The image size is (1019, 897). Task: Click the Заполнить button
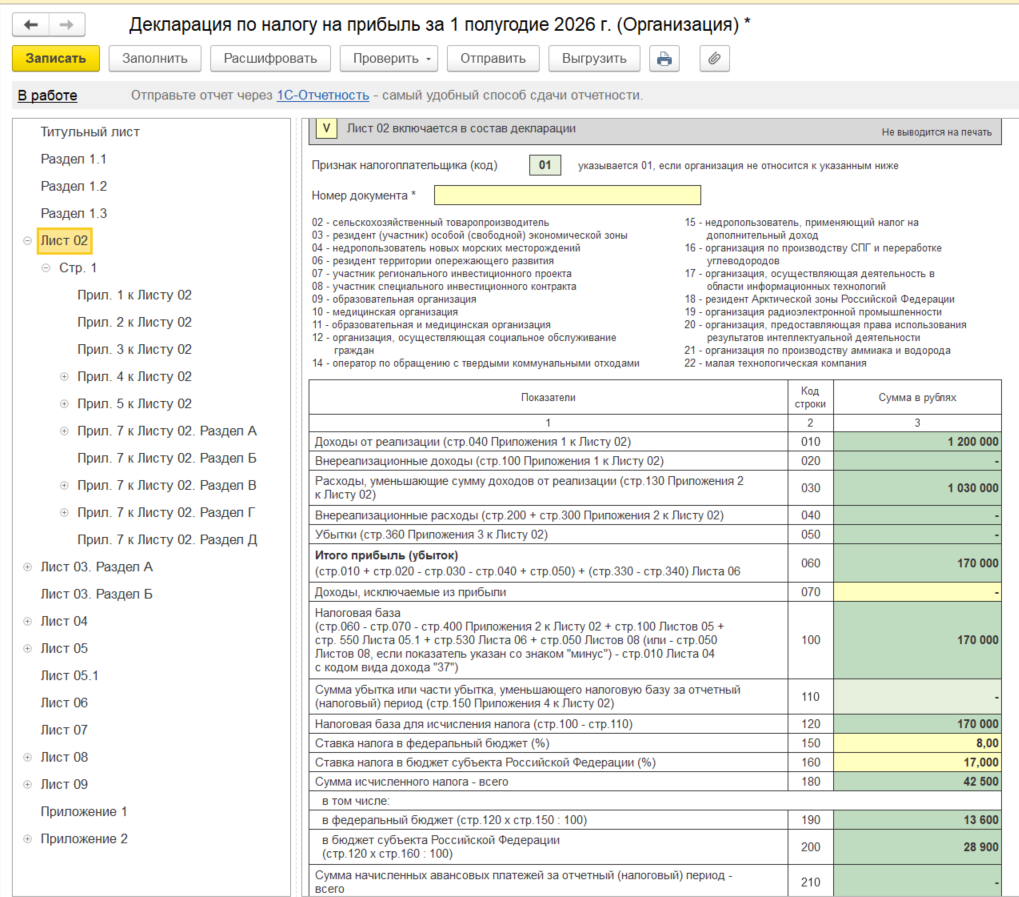[155, 58]
